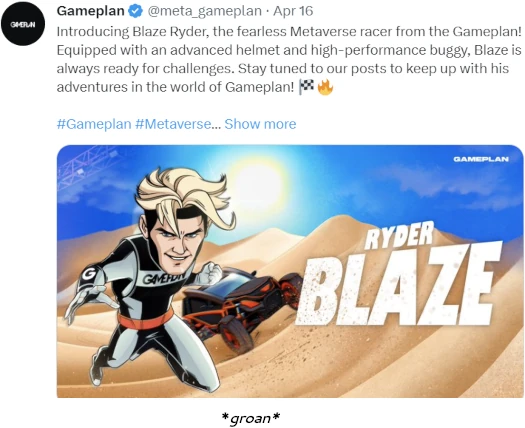525x428 pixels.
Task: Click the checkered flag emoji
Action: tap(306, 87)
